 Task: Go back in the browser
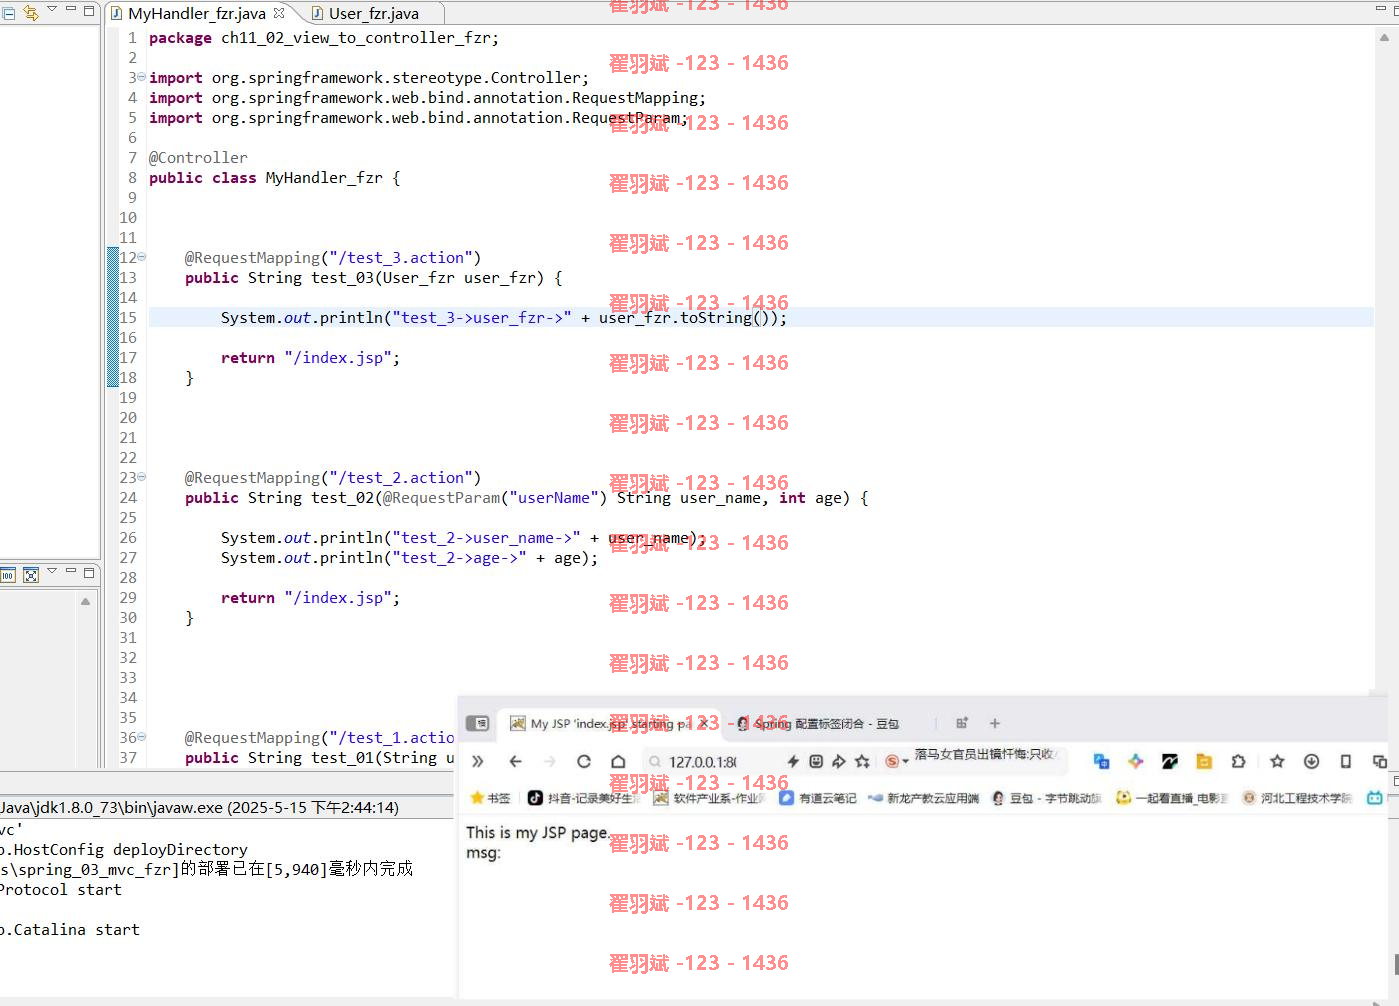click(x=515, y=761)
